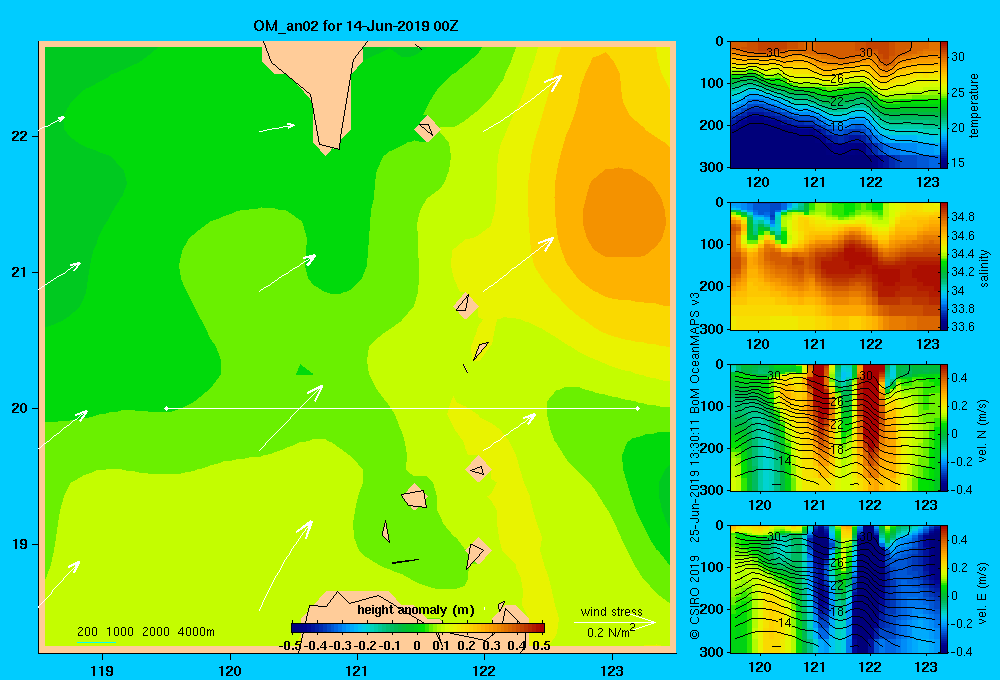The width and height of the screenshot is (1000, 680).
Task: Select the vel. N color scale bar
Action: click(944, 427)
